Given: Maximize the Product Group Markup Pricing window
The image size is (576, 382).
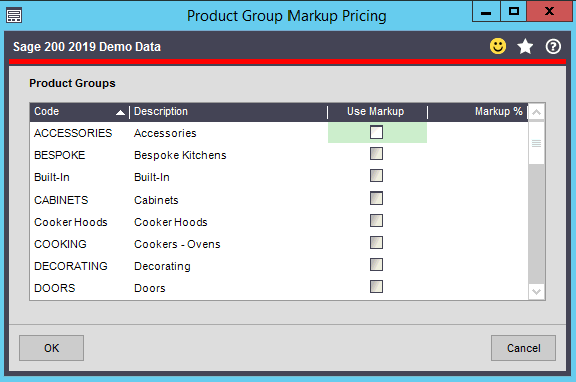Looking at the screenshot, I should click(513, 11).
